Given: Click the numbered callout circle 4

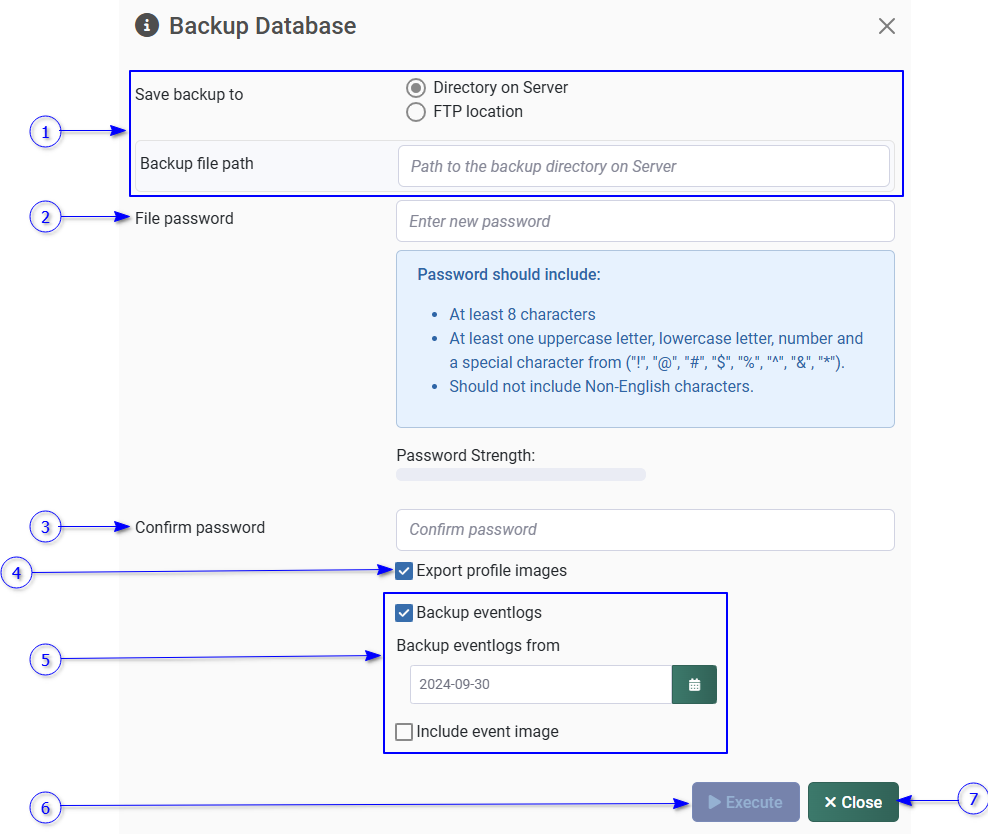Looking at the screenshot, I should pyautogui.click(x=17, y=574).
